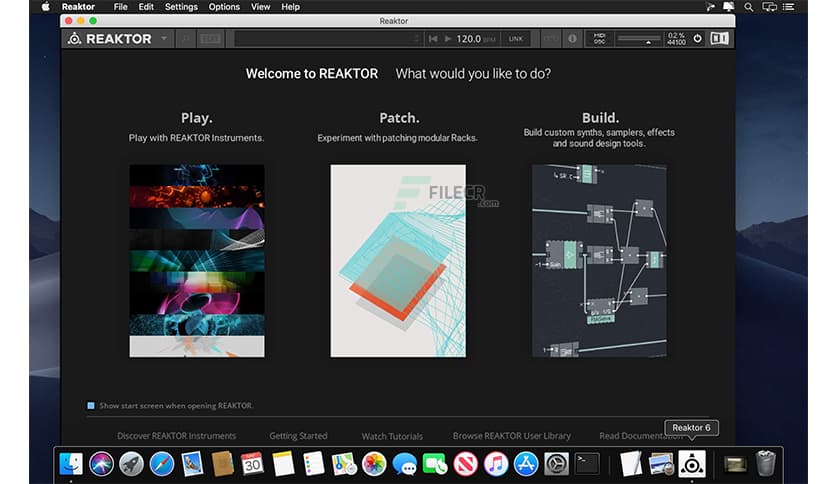Open the Options menu
The height and width of the screenshot is (484, 836).
point(224,7)
